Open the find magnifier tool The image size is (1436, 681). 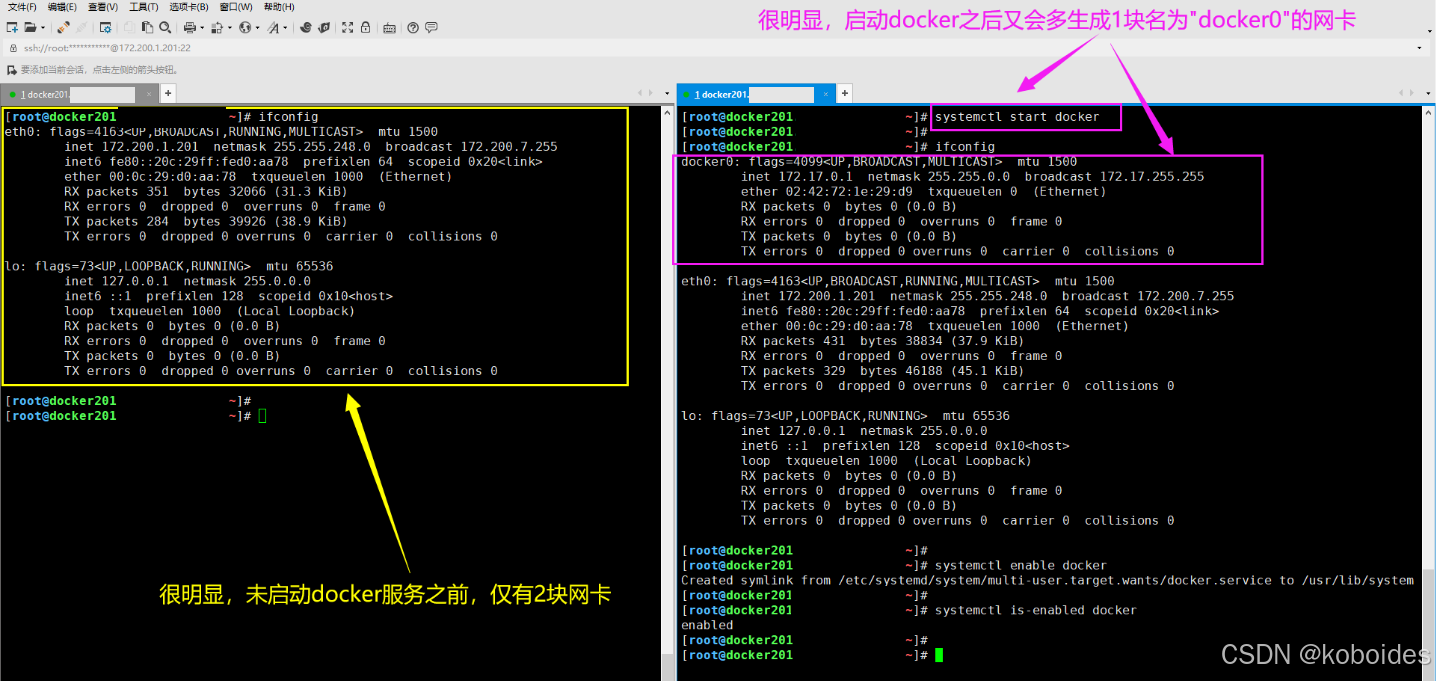pyautogui.click(x=165, y=28)
